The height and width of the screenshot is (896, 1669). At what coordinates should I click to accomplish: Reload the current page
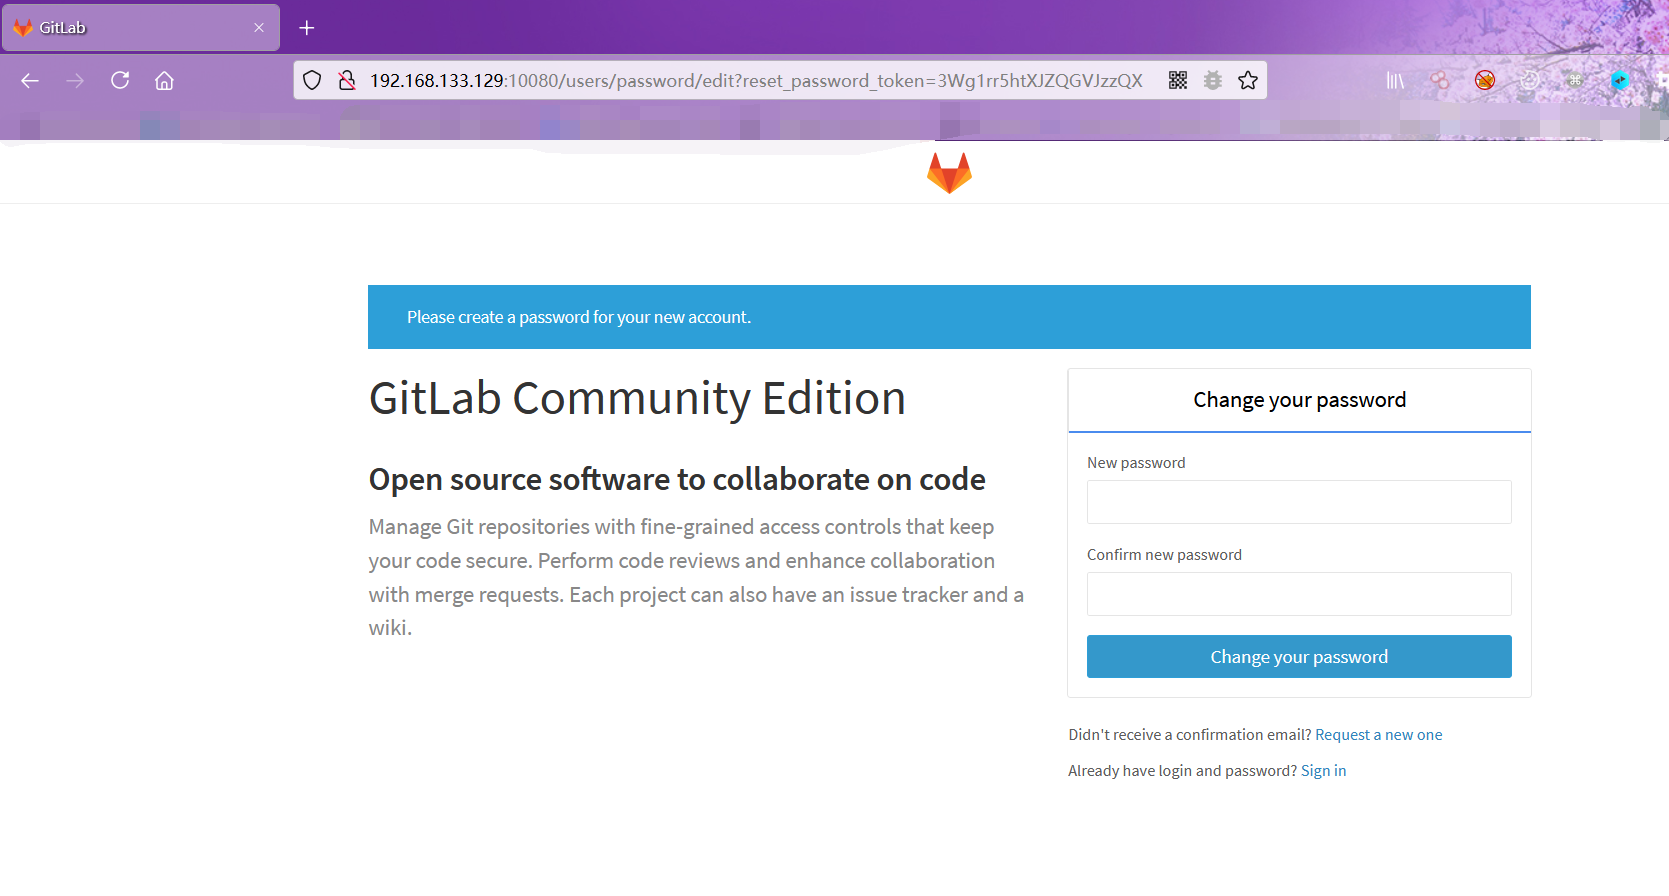[x=120, y=80]
